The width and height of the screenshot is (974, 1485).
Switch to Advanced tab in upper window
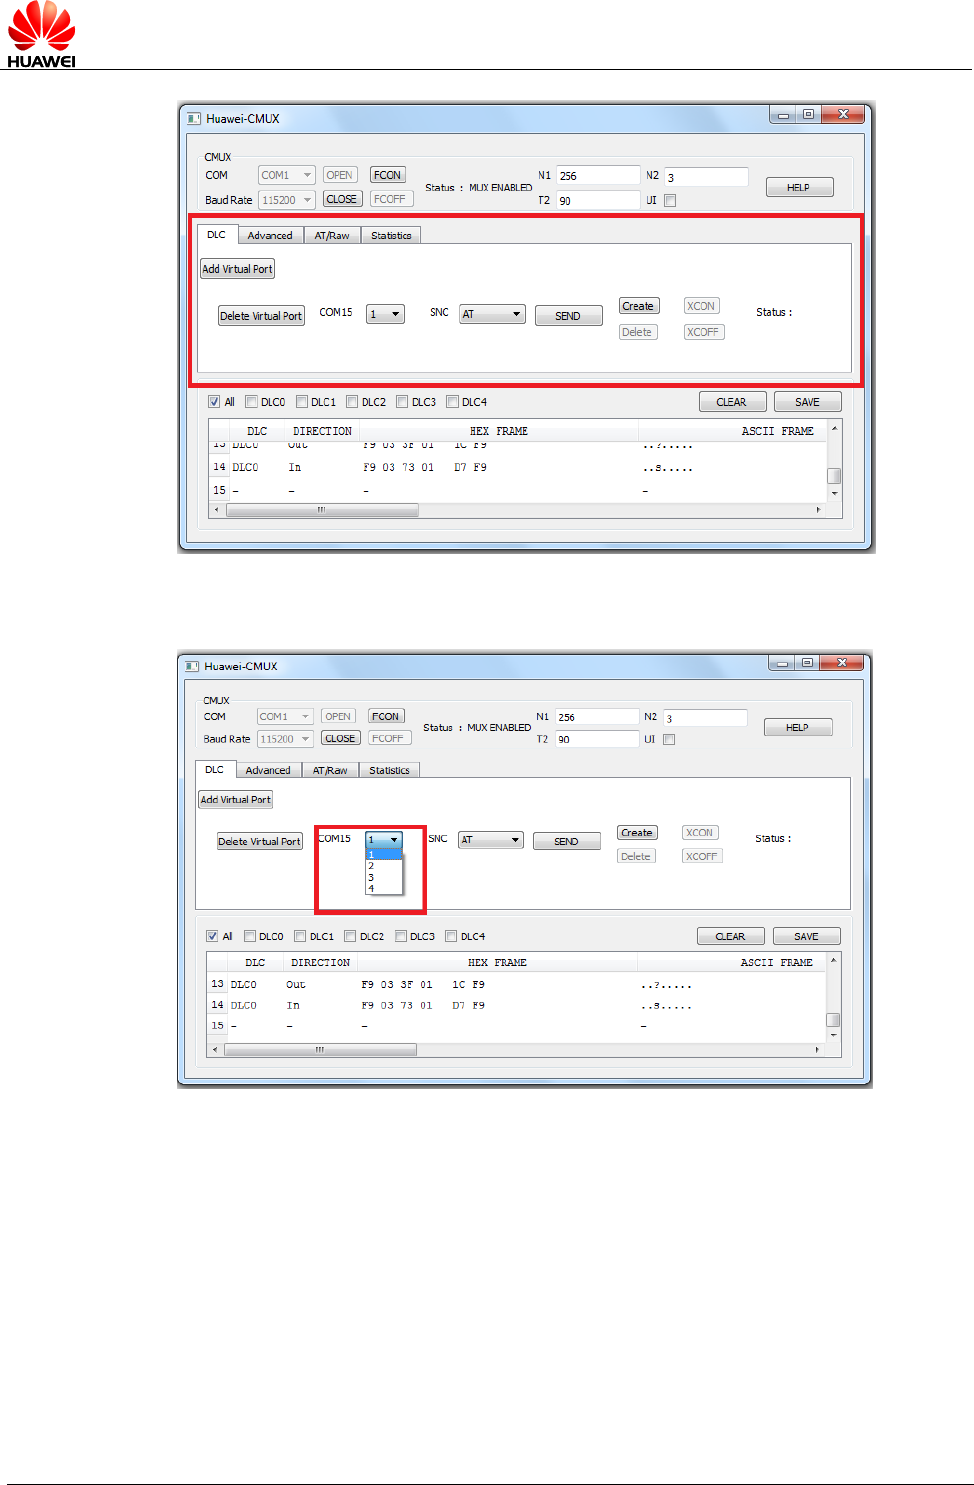pyautogui.click(x=270, y=236)
